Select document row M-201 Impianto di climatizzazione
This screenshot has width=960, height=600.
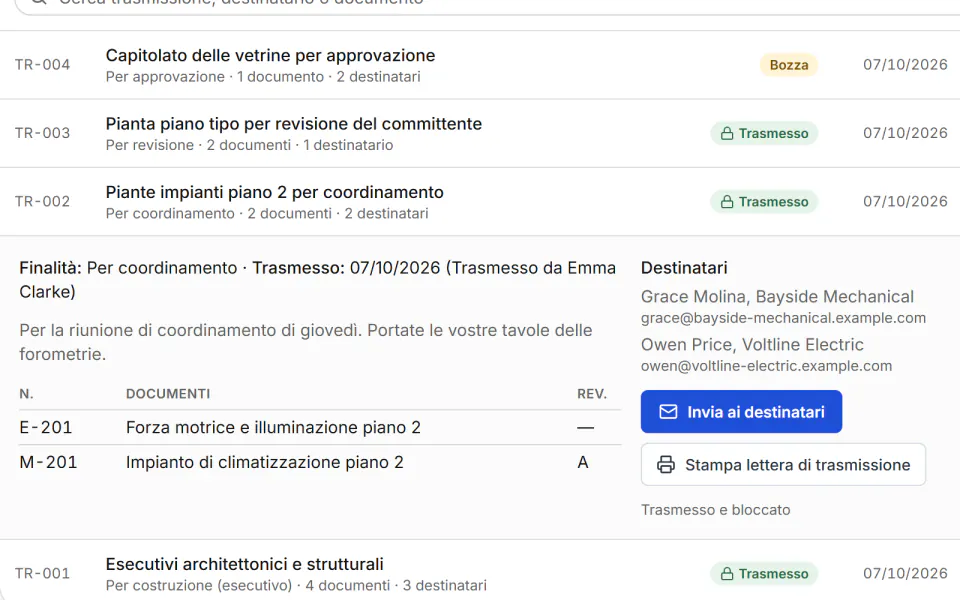pos(320,462)
